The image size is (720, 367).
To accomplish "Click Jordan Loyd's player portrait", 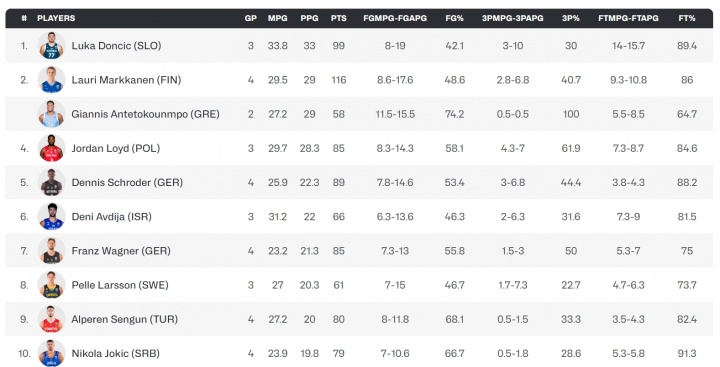I will [51, 148].
